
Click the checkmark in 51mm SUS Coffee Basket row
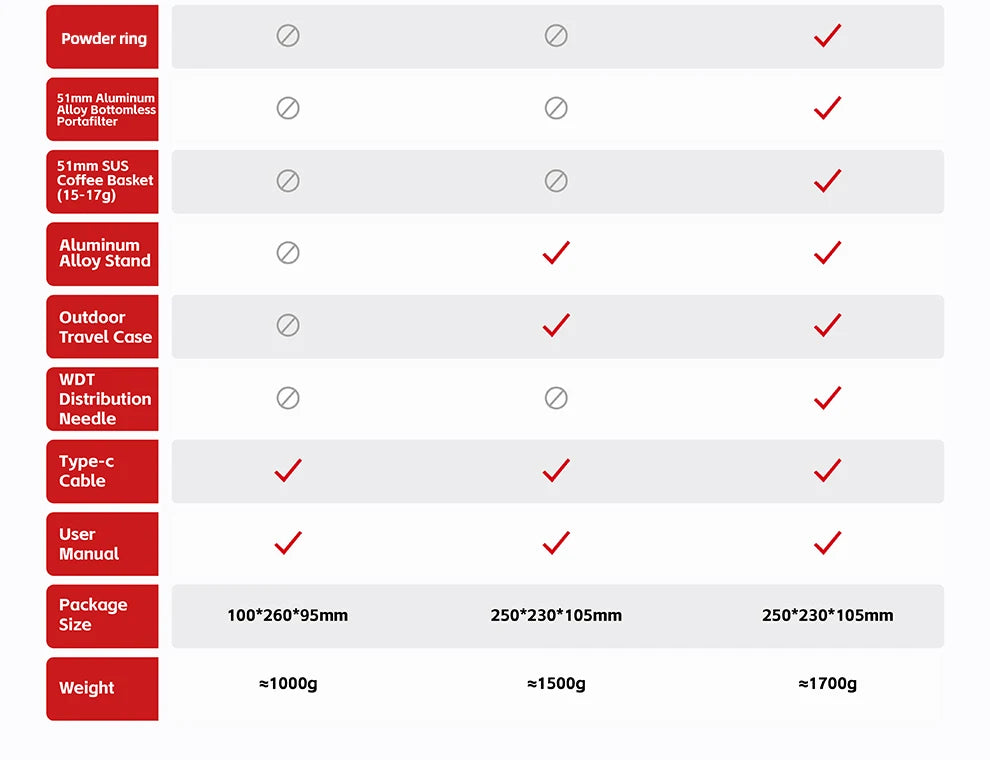(x=827, y=181)
